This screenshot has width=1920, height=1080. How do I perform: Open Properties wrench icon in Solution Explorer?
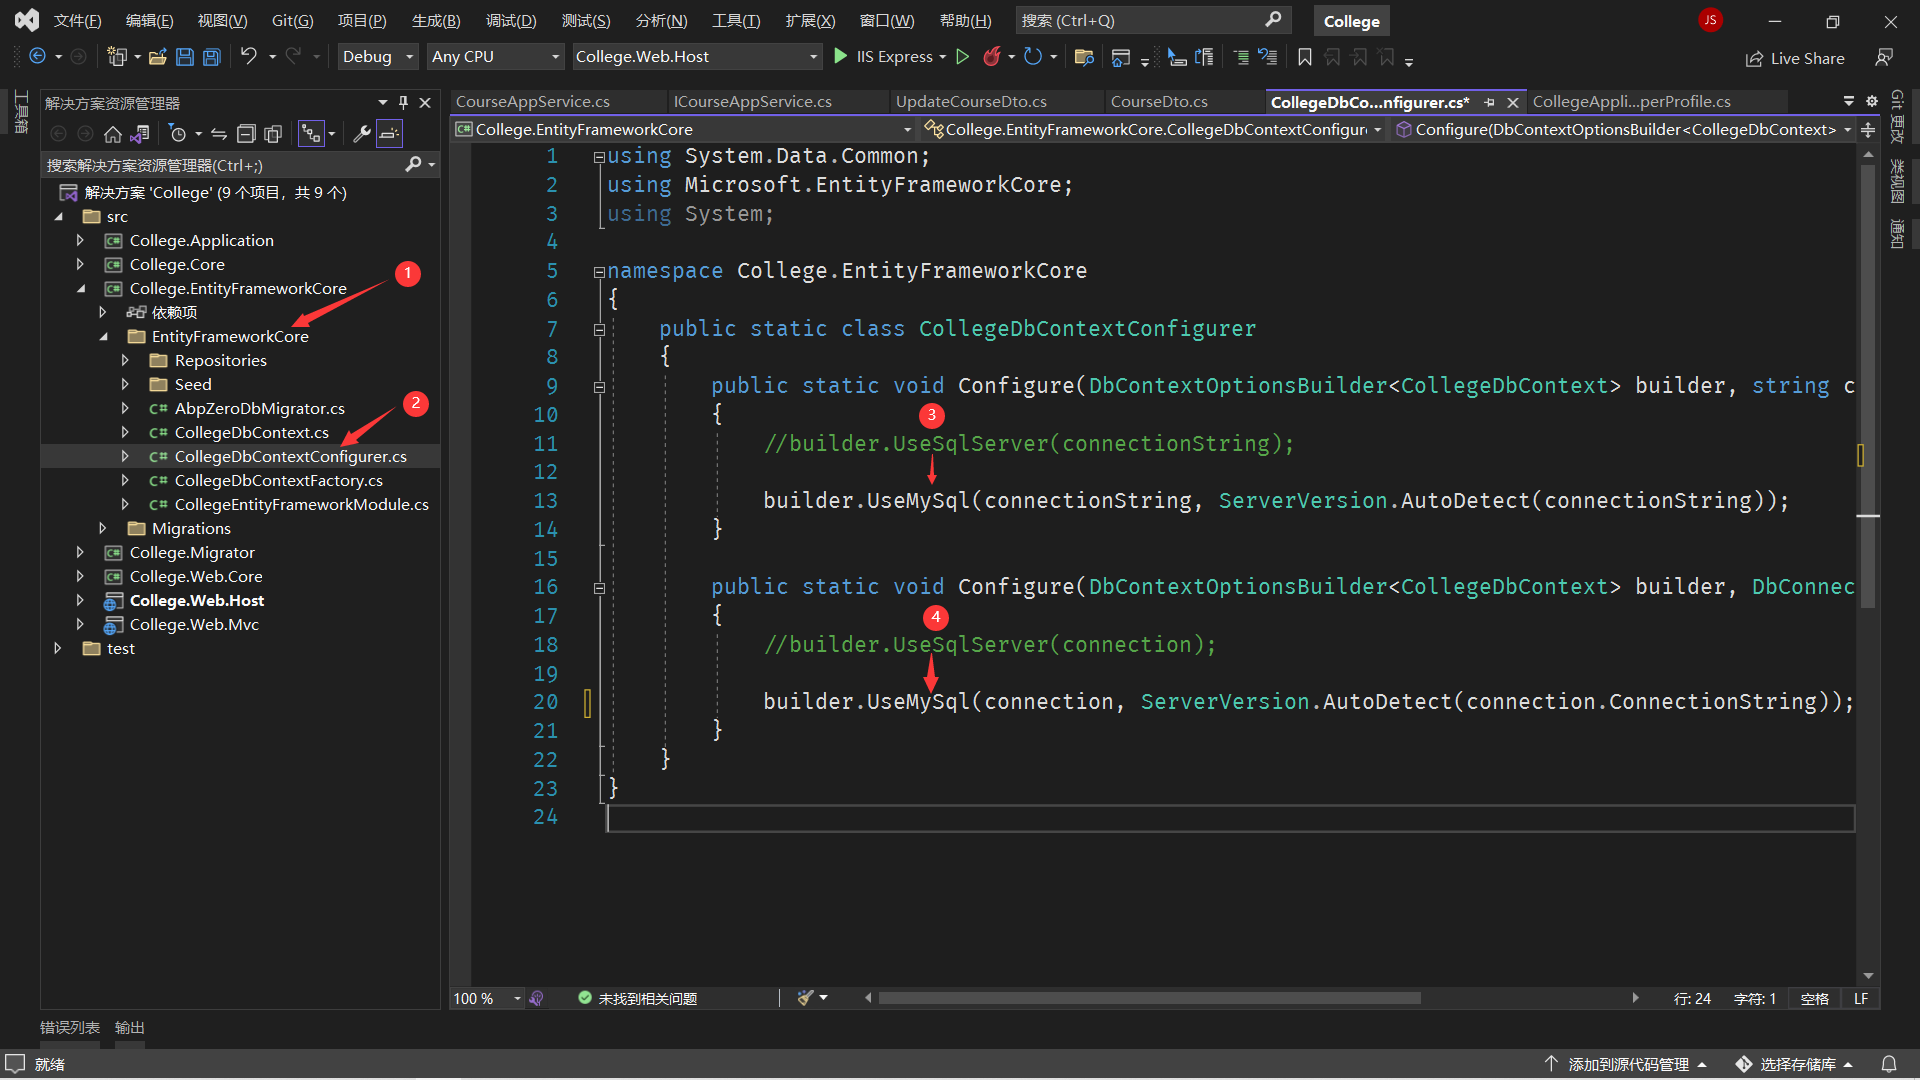tap(362, 133)
